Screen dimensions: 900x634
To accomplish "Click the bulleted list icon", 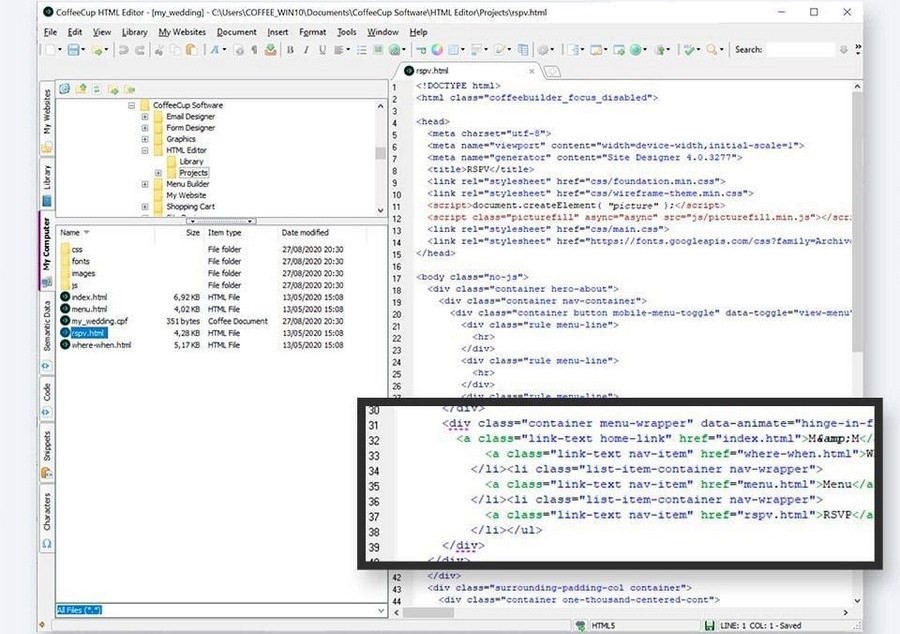I will click(361, 50).
